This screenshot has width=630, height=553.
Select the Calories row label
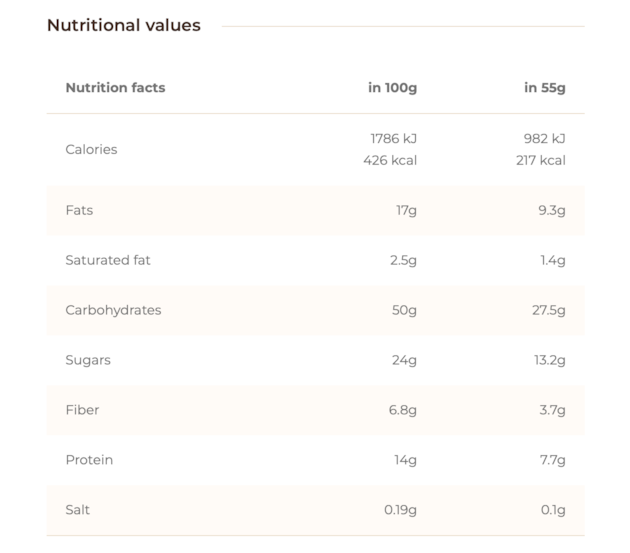pos(91,150)
